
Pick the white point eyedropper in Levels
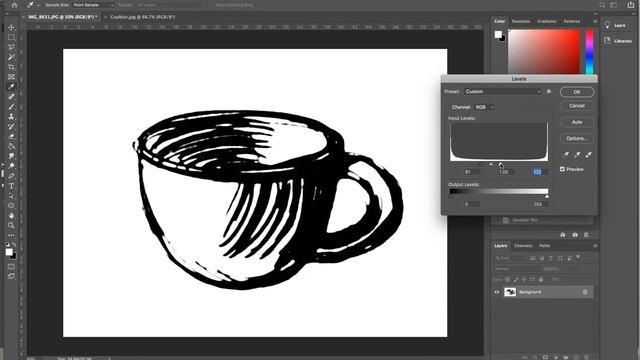[x=589, y=154]
